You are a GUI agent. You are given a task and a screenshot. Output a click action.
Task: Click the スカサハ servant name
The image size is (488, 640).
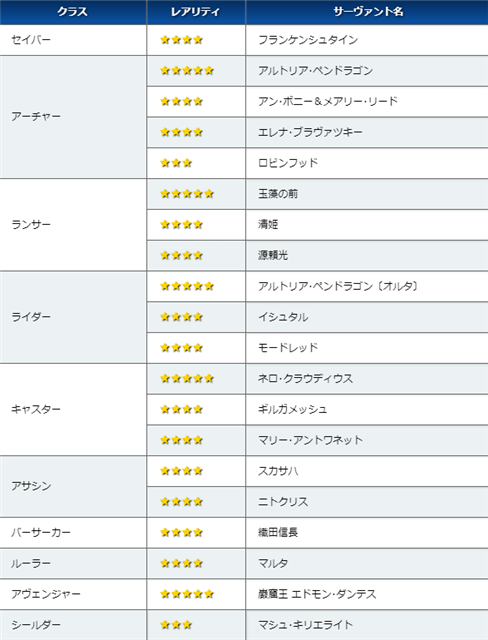278,471
